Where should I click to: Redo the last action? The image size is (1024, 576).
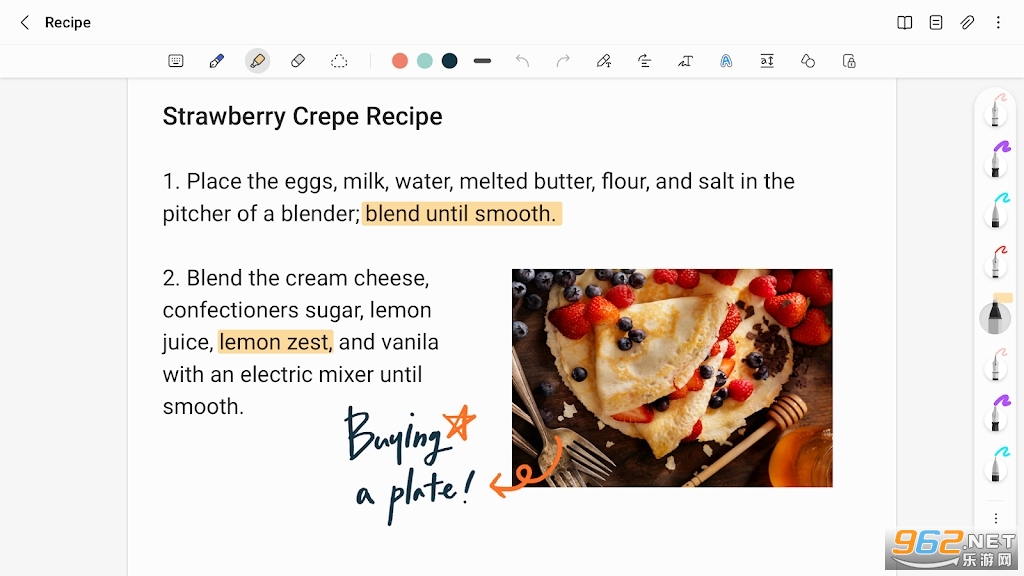(x=563, y=61)
